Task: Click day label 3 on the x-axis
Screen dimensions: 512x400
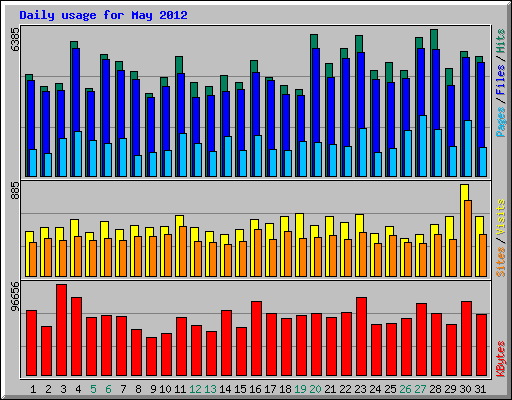Action: 63,389
